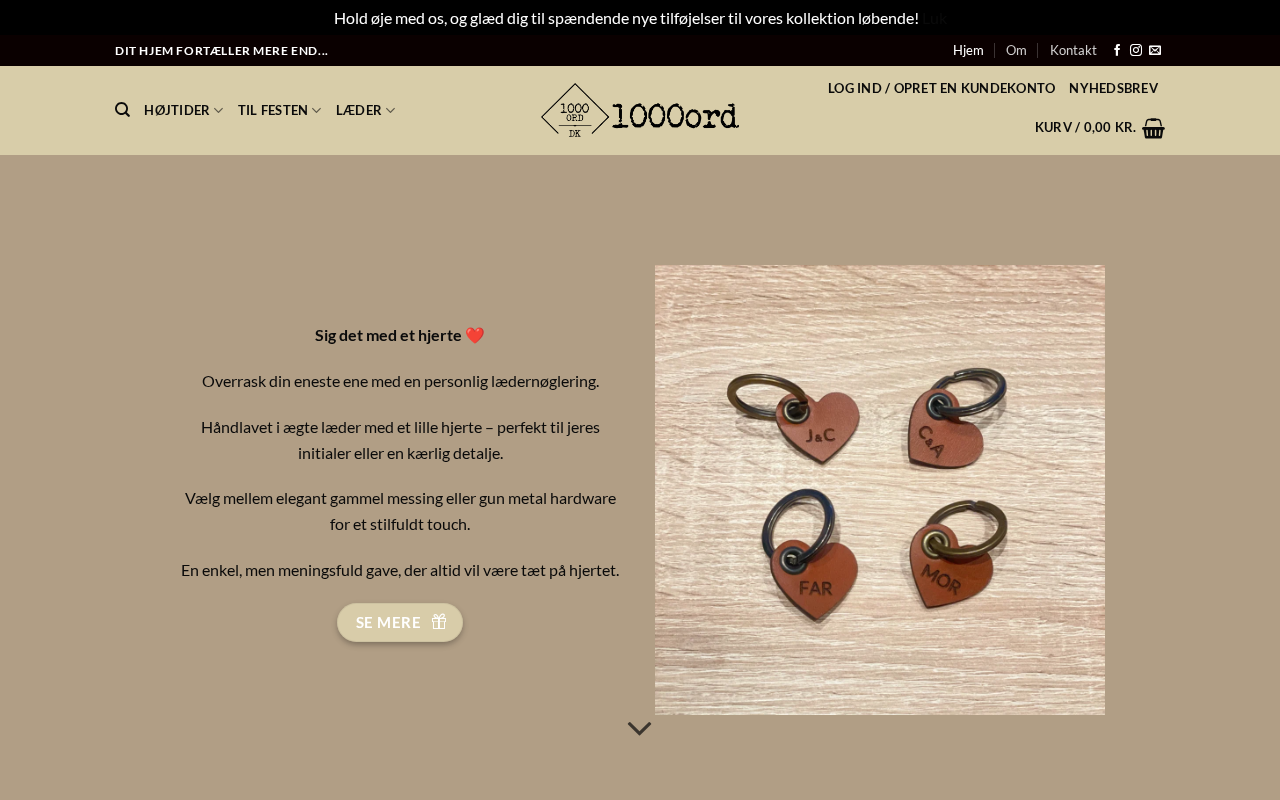Expand the Højtider dropdown menu
The width and height of the screenshot is (1280, 800).
(x=183, y=110)
